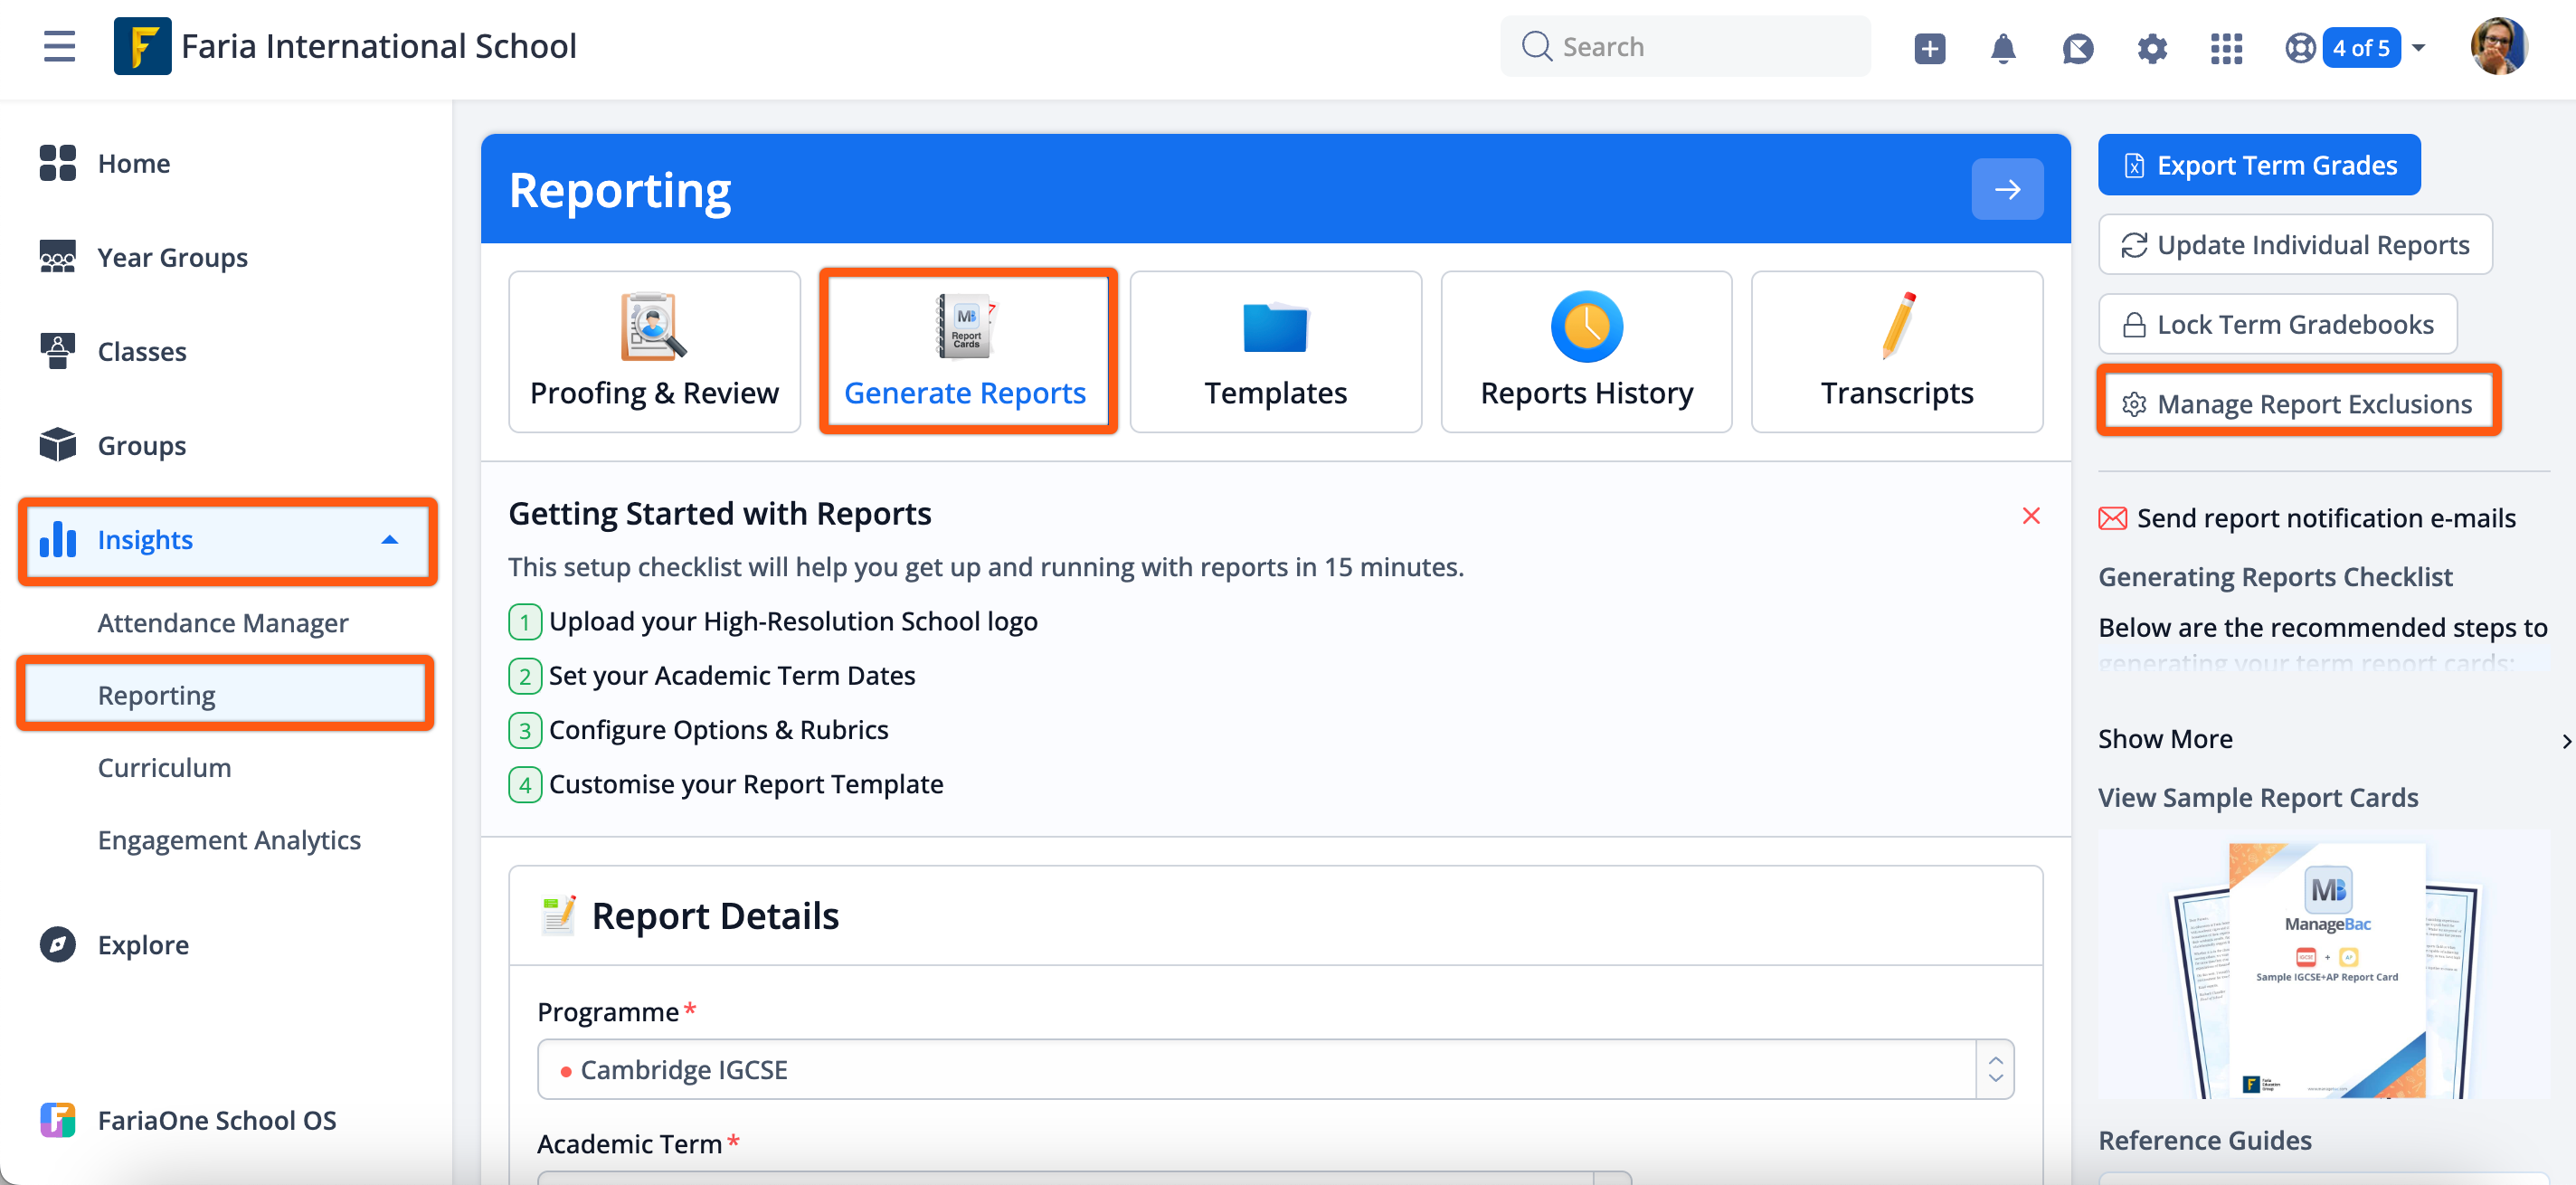
Task: Click the Reporting header arrow button
Action: pos(2006,189)
